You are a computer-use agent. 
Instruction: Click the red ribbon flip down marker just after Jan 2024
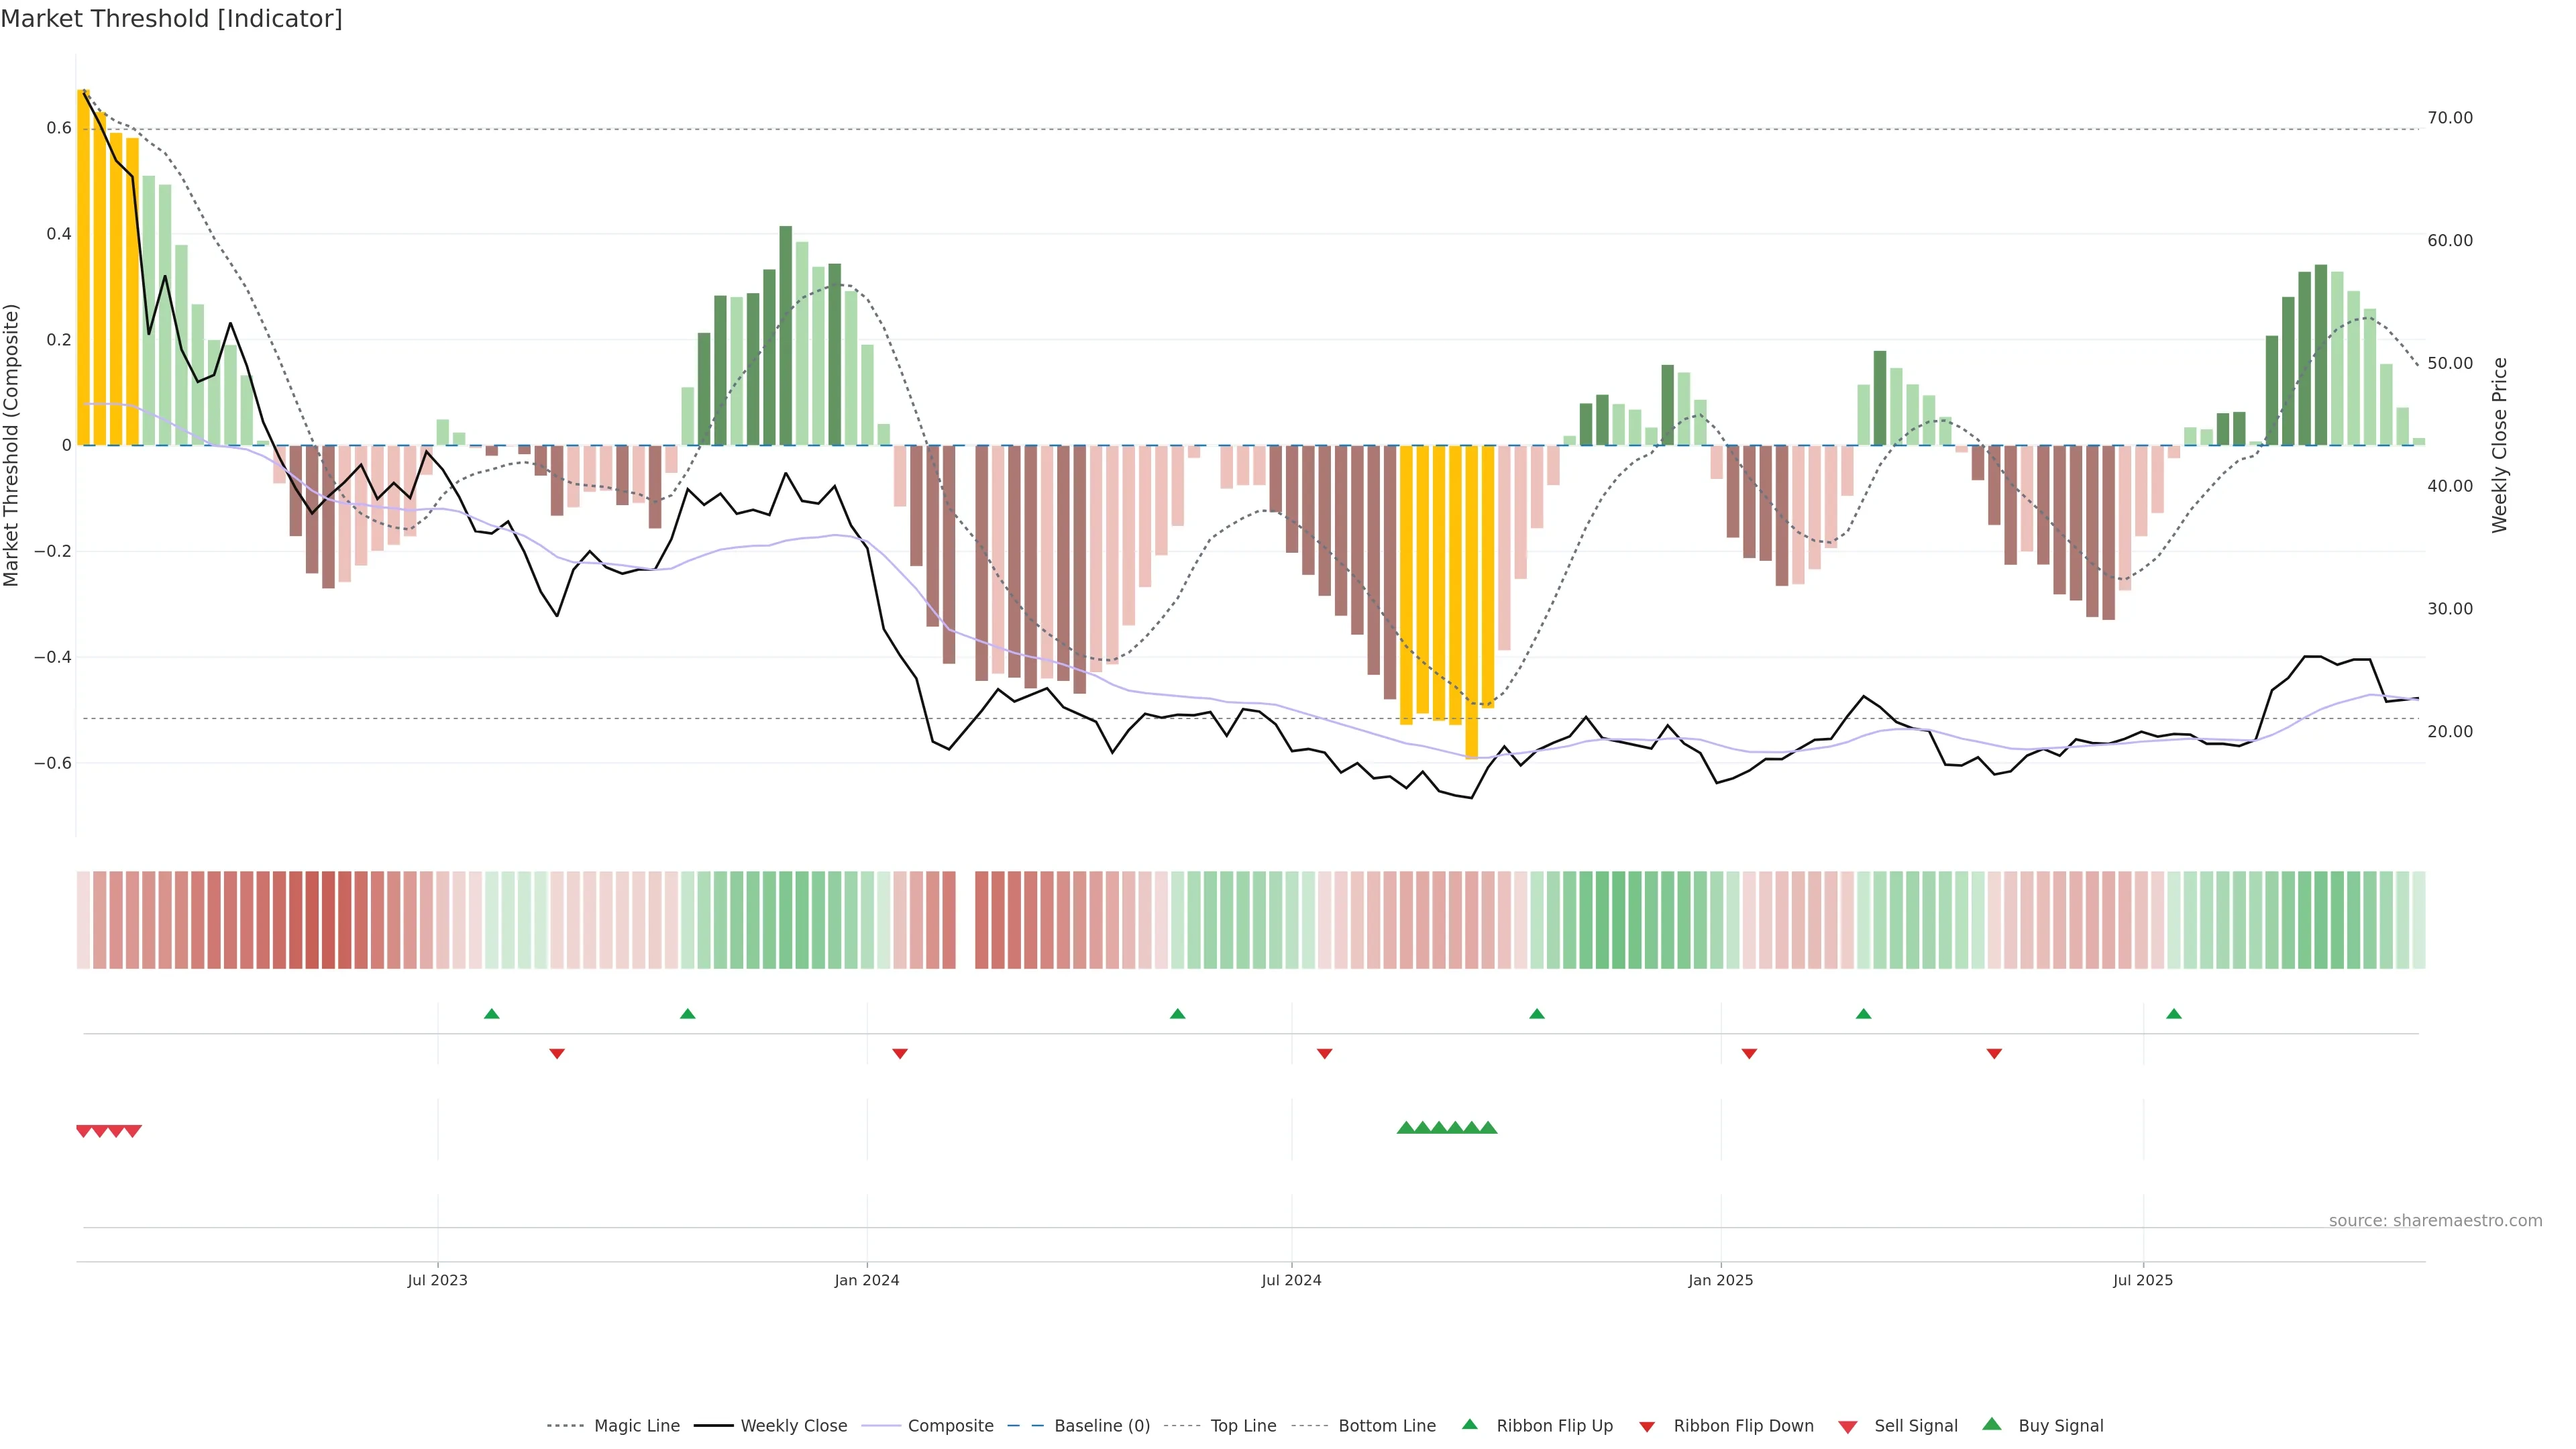899,1053
